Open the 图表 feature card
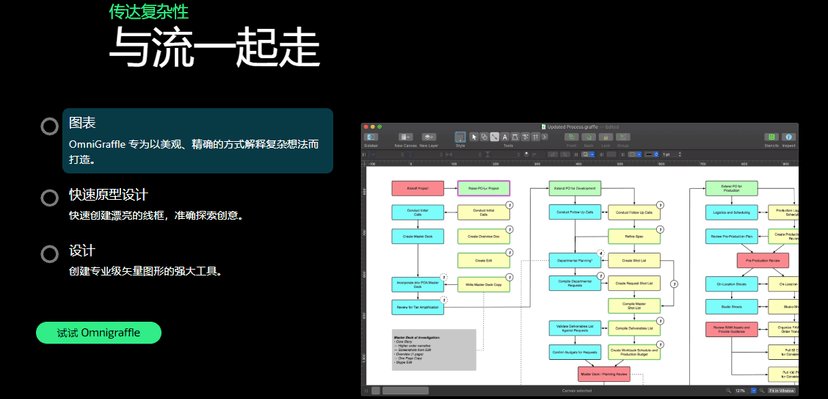The image size is (828, 399). pos(197,141)
